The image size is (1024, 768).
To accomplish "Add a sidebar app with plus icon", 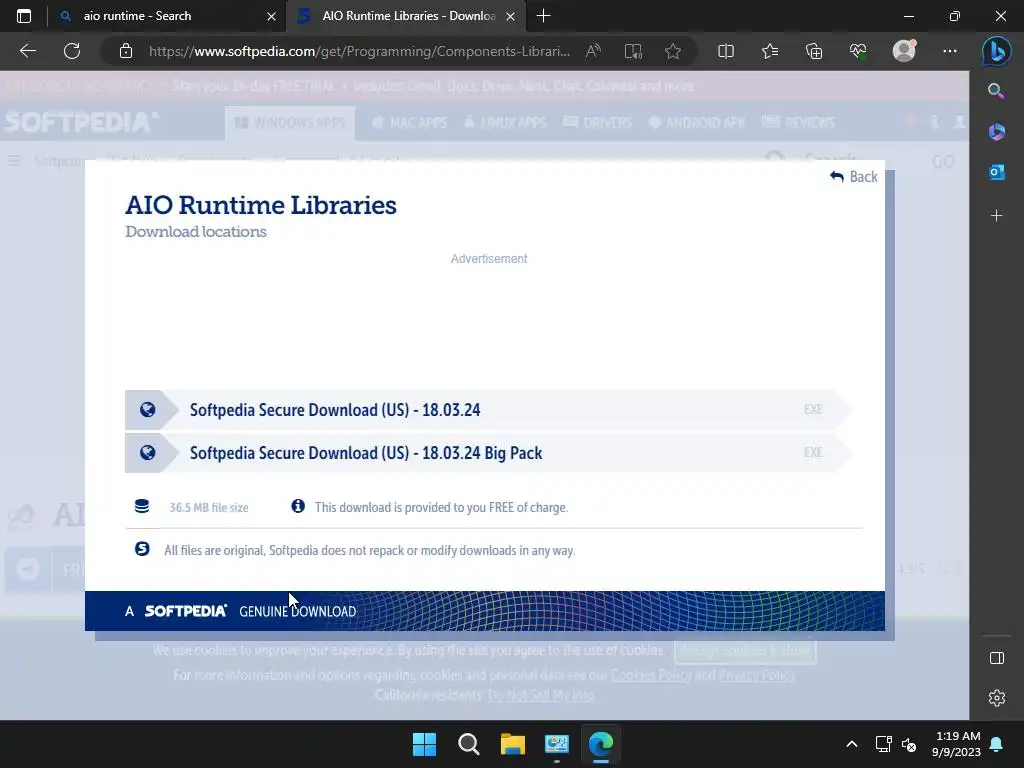I will click(x=996, y=216).
